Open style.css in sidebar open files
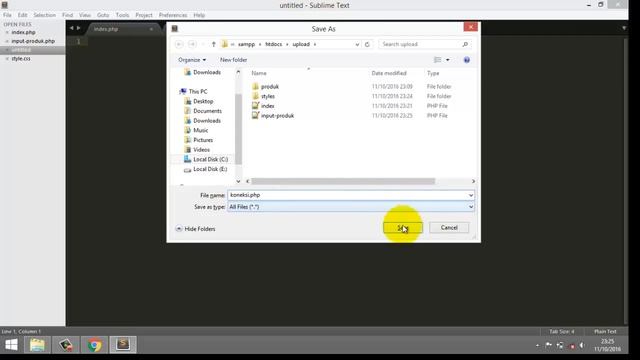Image resolution: width=640 pixels, height=360 pixels. point(21,59)
